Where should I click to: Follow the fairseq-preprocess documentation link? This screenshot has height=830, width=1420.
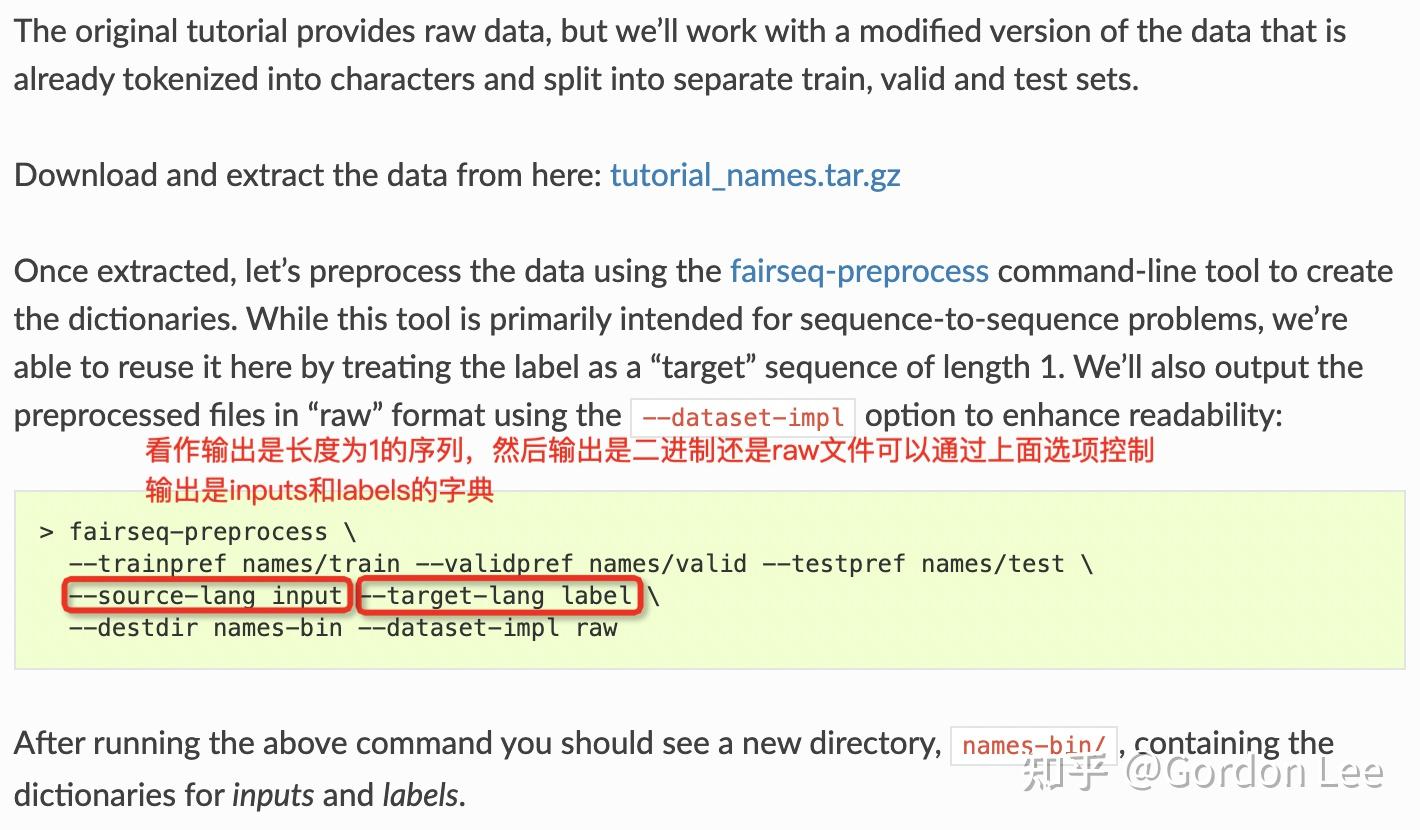click(x=859, y=271)
